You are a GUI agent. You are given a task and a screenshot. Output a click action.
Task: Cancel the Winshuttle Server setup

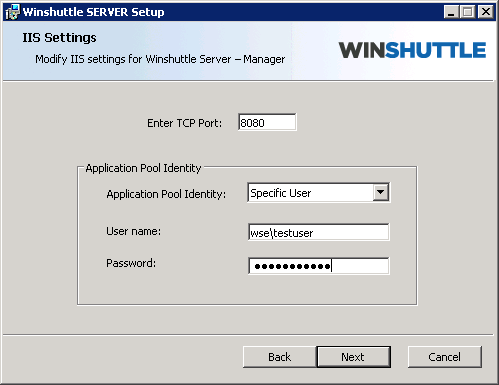click(x=444, y=357)
